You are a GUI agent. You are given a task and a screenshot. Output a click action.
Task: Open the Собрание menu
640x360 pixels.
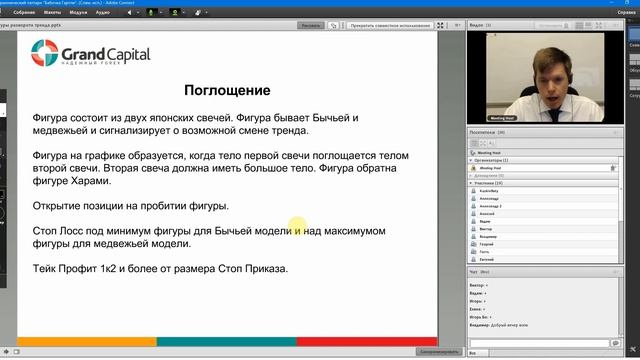click(24, 12)
